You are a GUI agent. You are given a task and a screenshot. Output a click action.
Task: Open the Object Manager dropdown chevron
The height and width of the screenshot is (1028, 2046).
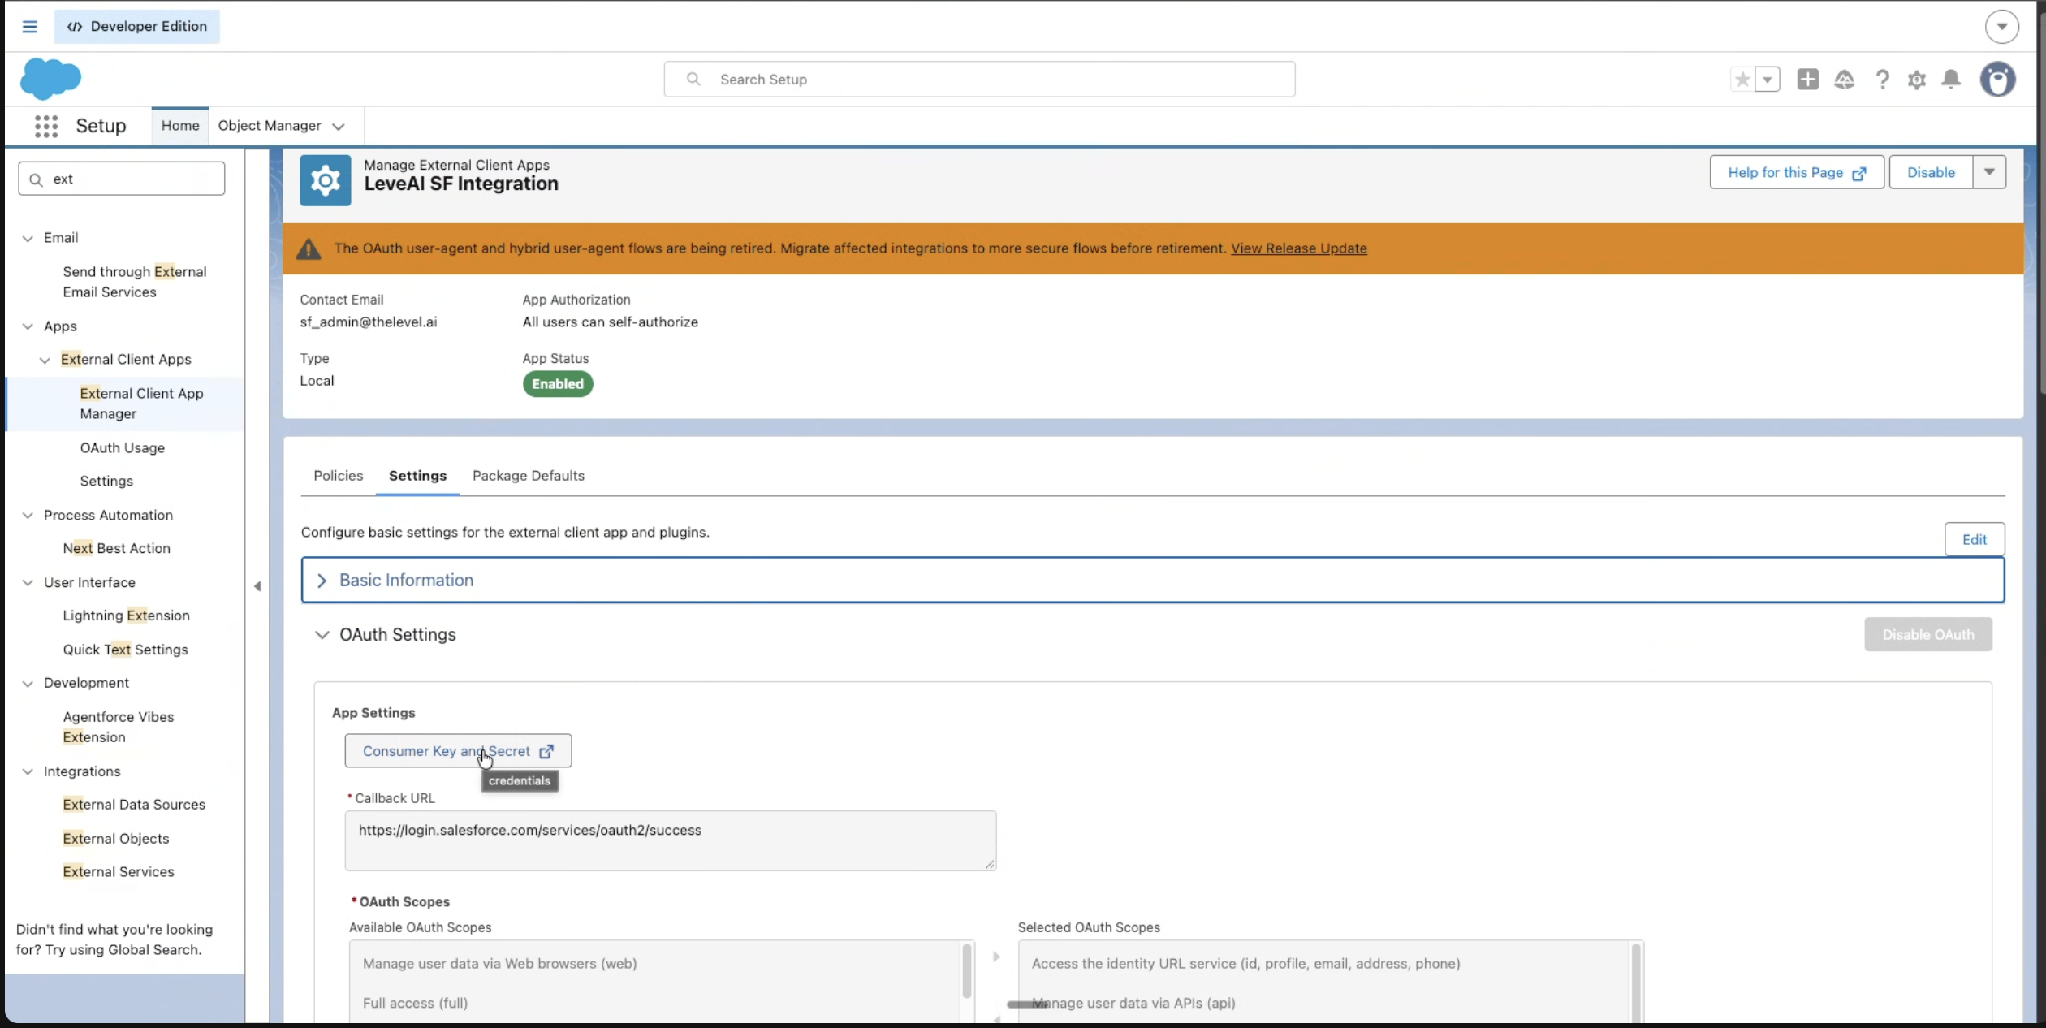click(x=339, y=127)
